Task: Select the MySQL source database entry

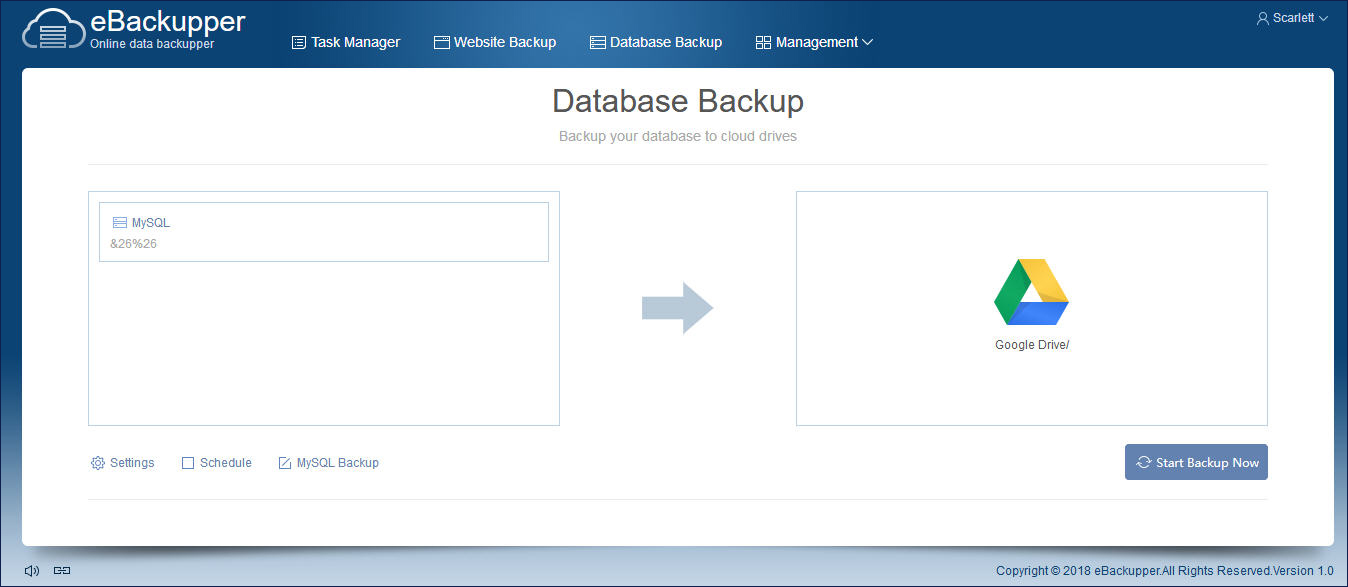Action: [324, 232]
